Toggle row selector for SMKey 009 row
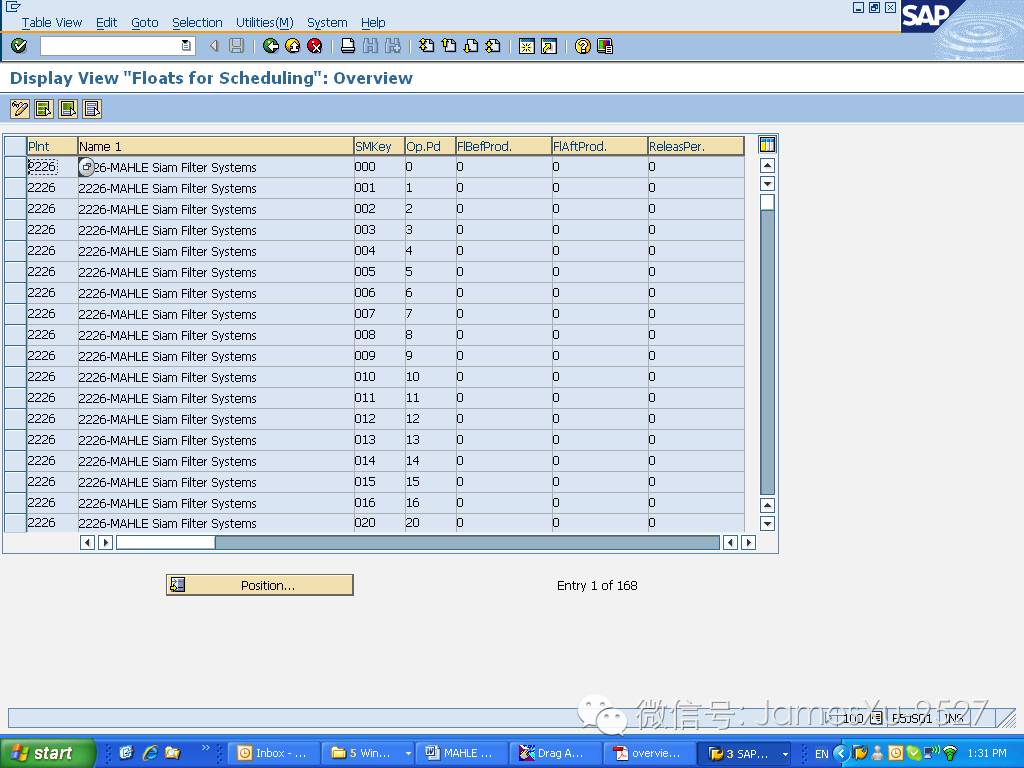This screenshot has width=1024, height=768. coord(15,356)
